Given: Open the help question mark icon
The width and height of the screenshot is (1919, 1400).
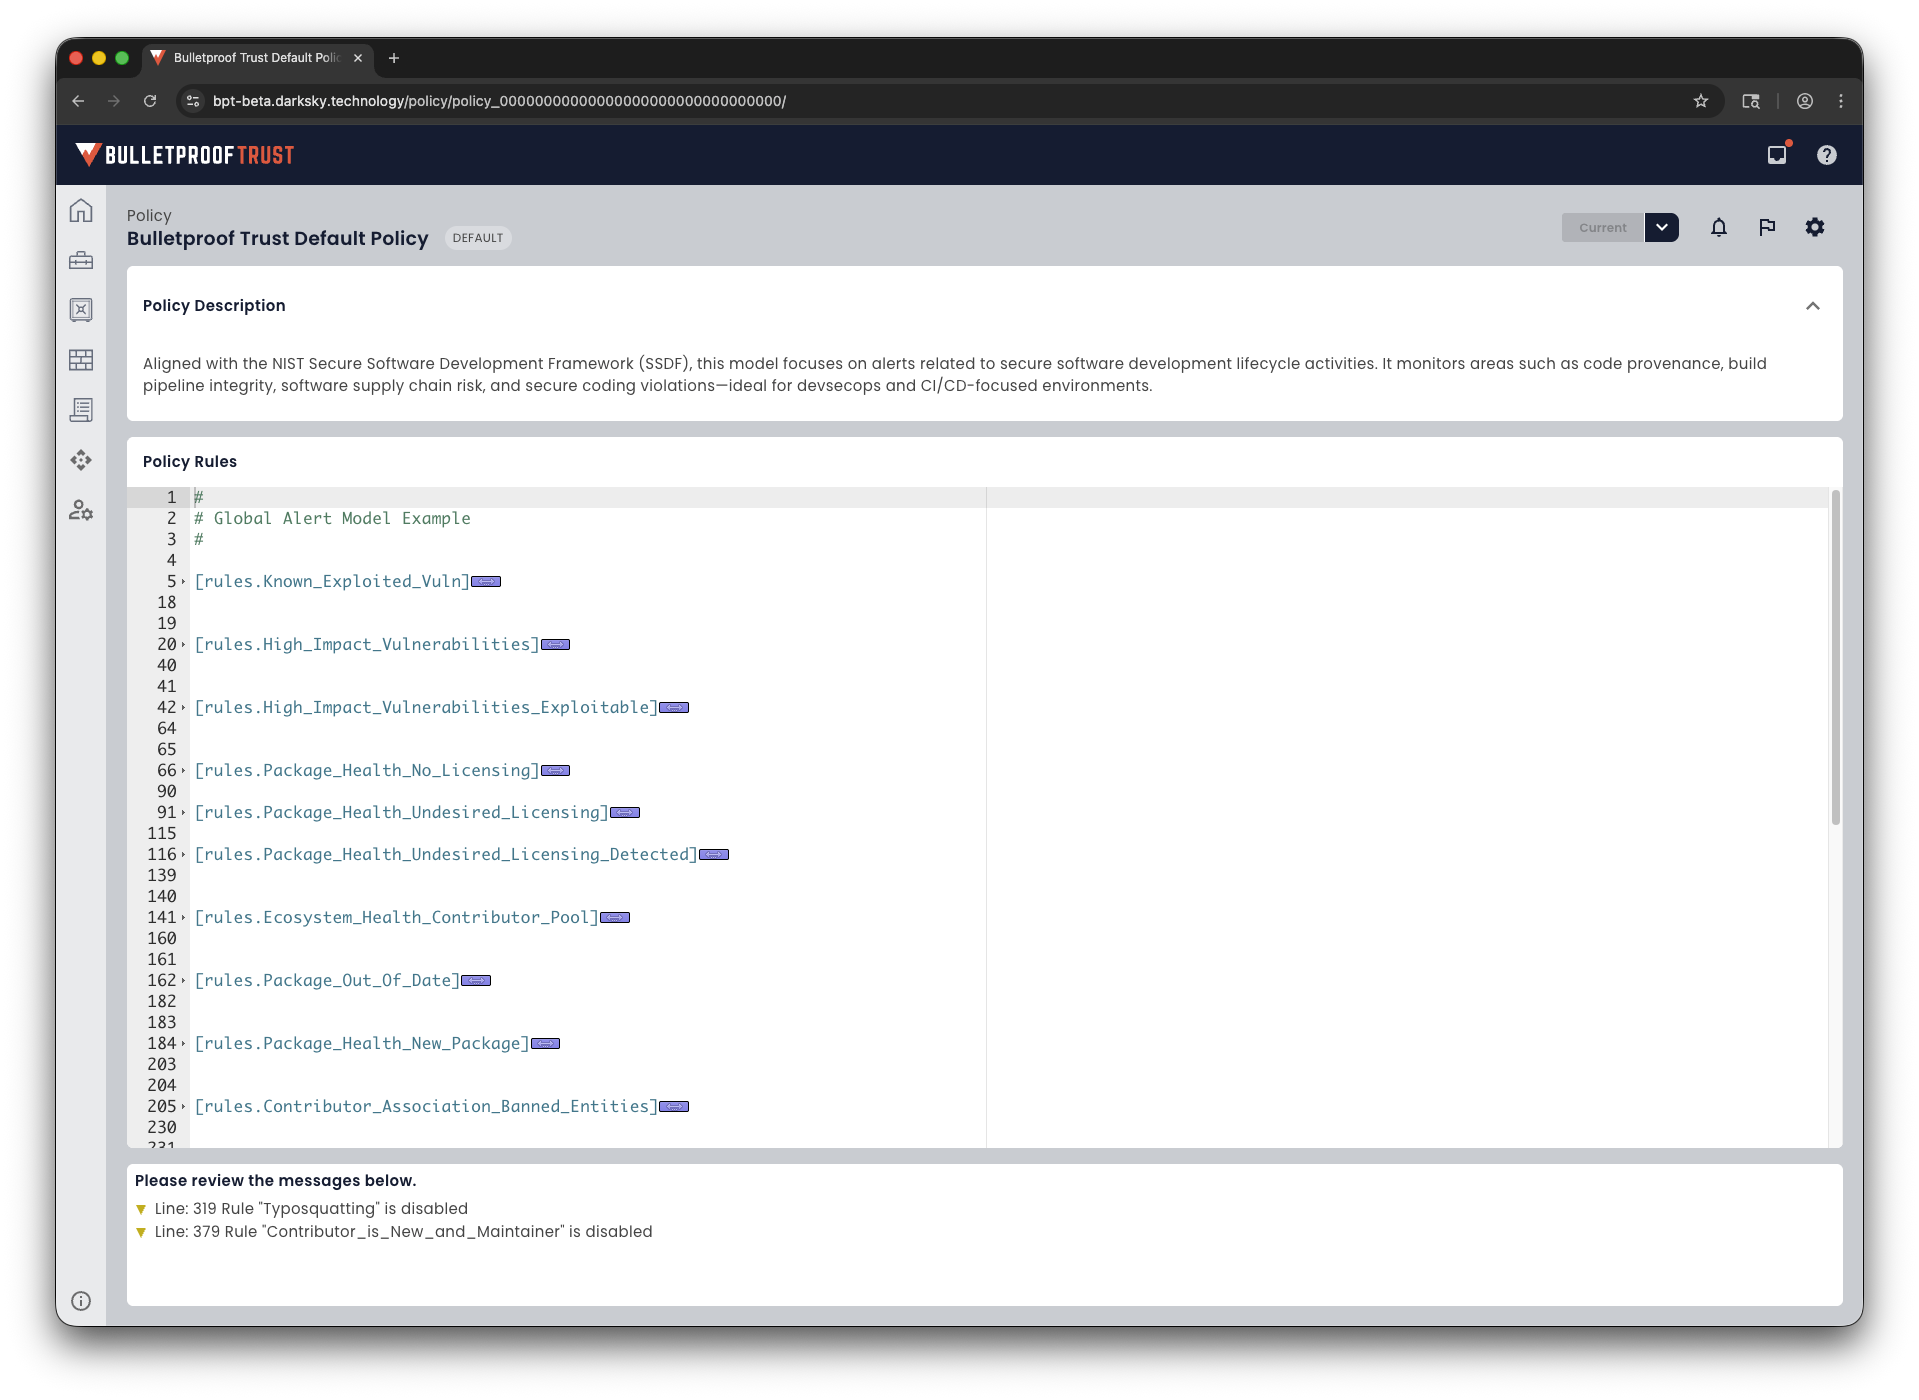Looking at the screenshot, I should coord(1827,155).
